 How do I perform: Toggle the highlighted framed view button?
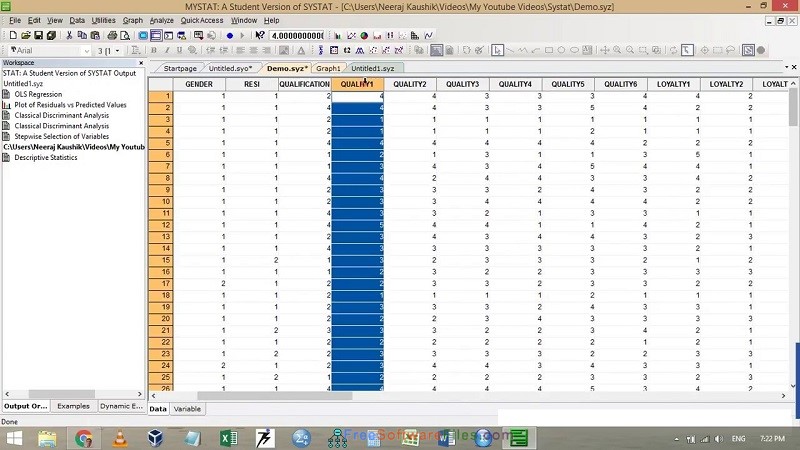click(x=436, y=50)
